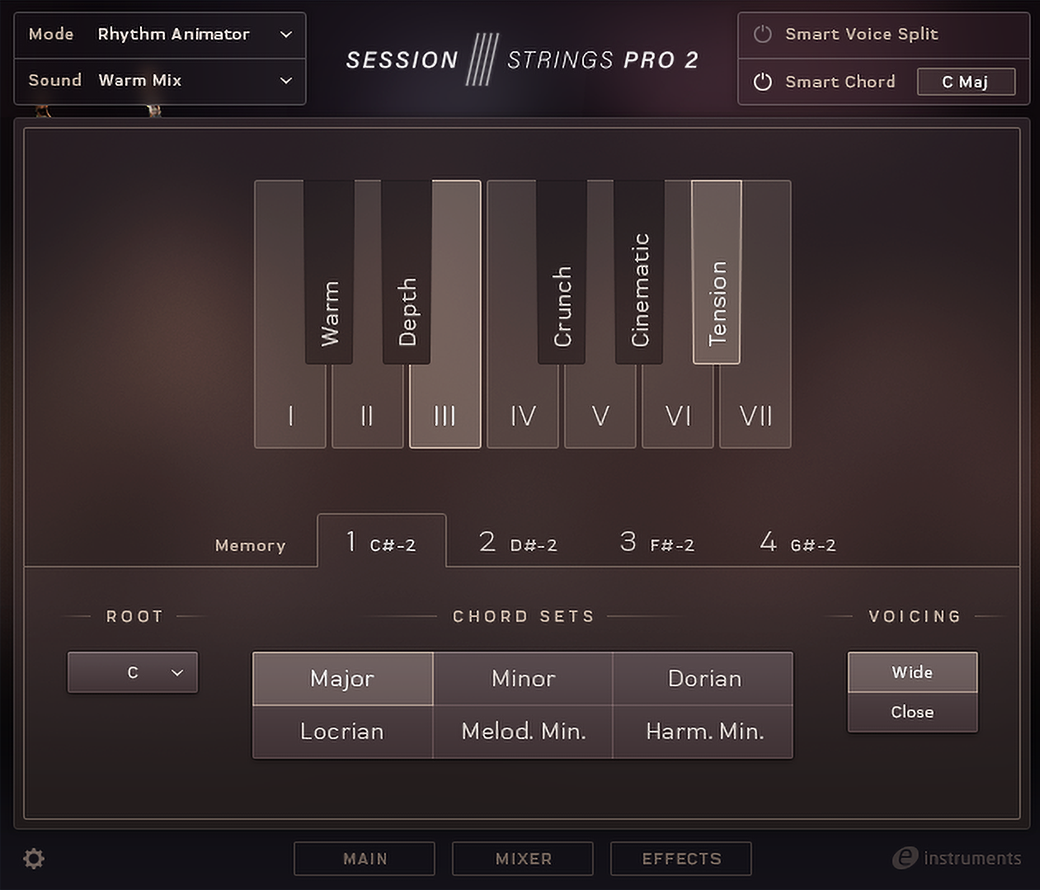Open the Root note C dropdown
1040x890 pixels.
133,672
